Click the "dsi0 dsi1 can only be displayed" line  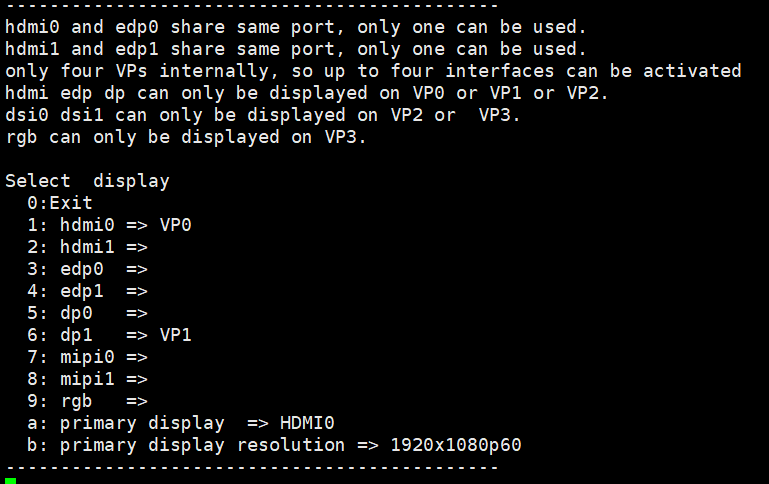pyautogui.click(x=262, y=115)
